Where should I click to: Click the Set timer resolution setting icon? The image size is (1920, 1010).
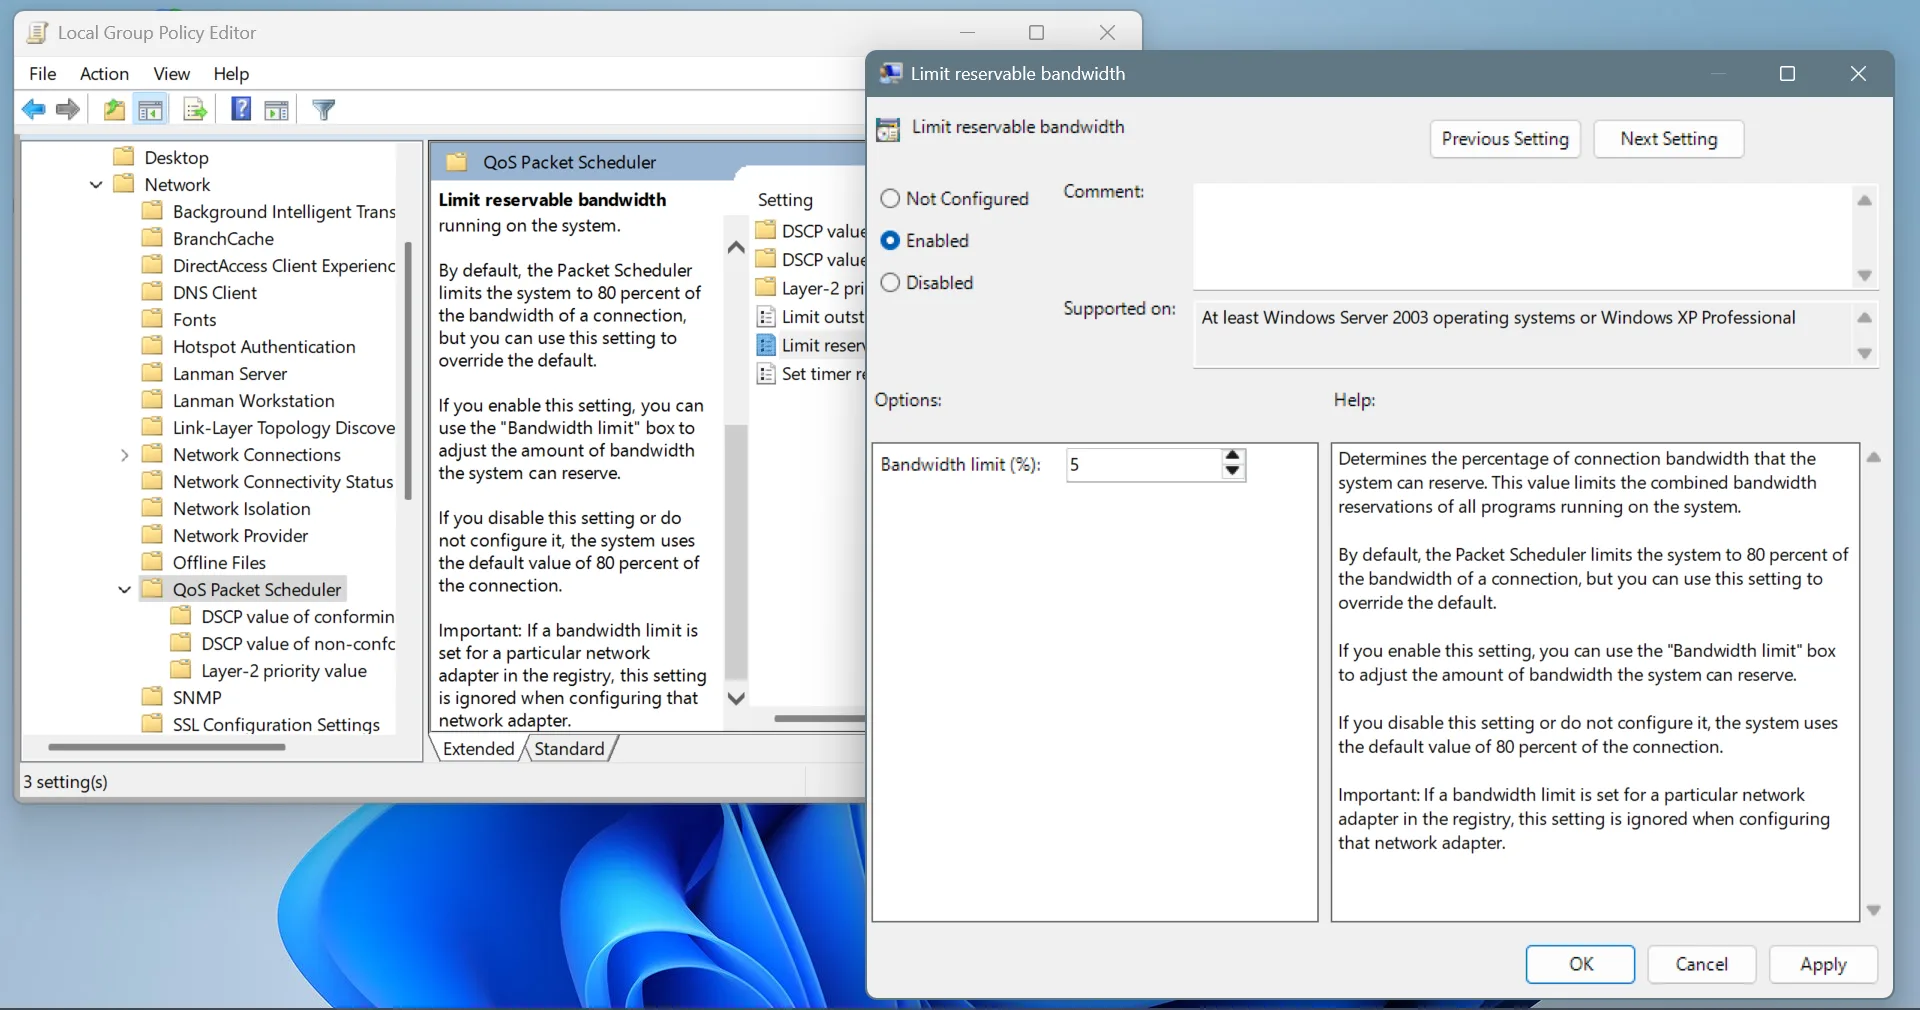point(766,374)
